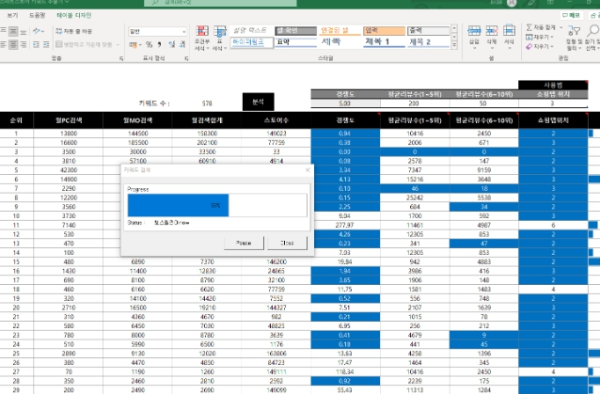Click the orientation text angle icon
The height and width of the screenshot is (394, 600).
(x=37, y=31)
